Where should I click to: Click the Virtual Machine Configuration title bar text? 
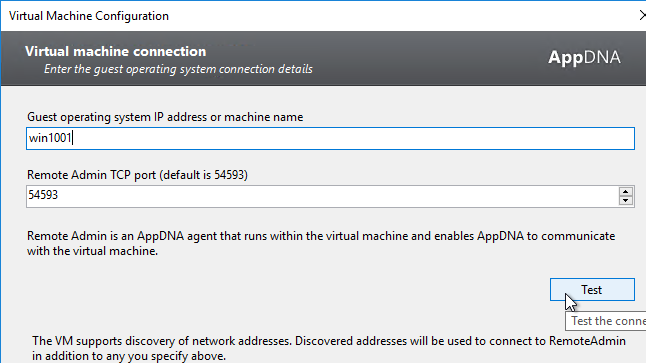coord(89,16)
